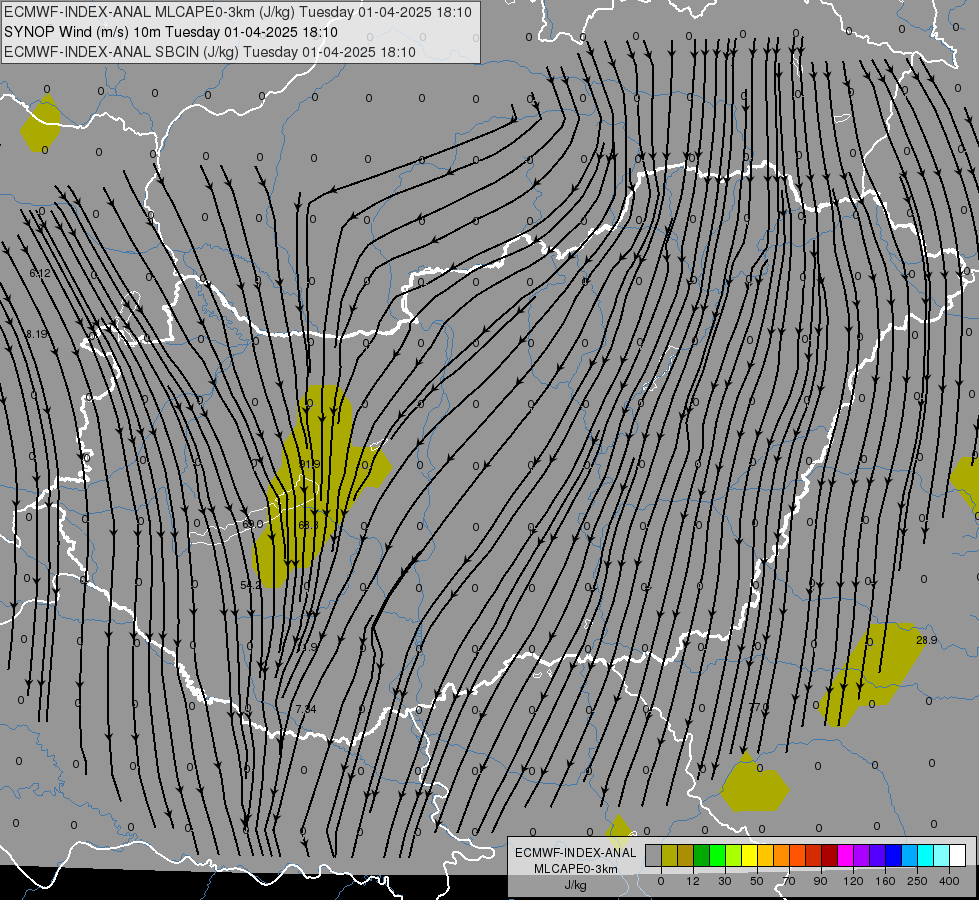Click the pure blue legend swatch
This screenshot has height=900, width=979.
[893, 855]
